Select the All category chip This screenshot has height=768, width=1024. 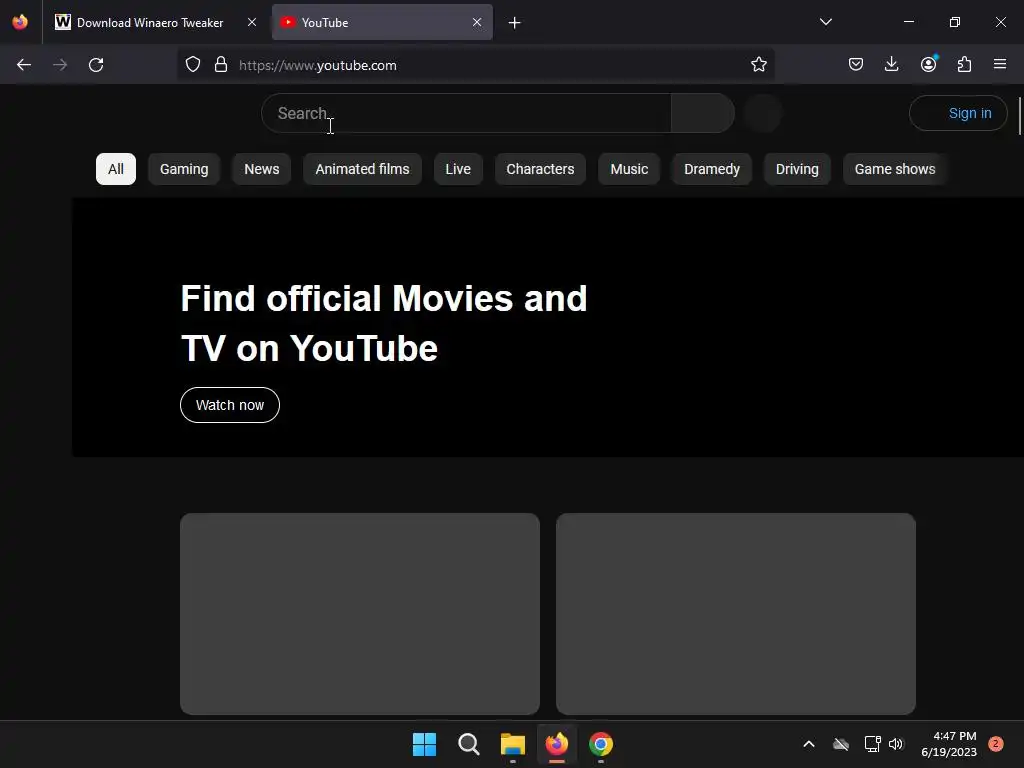(116, 169)
